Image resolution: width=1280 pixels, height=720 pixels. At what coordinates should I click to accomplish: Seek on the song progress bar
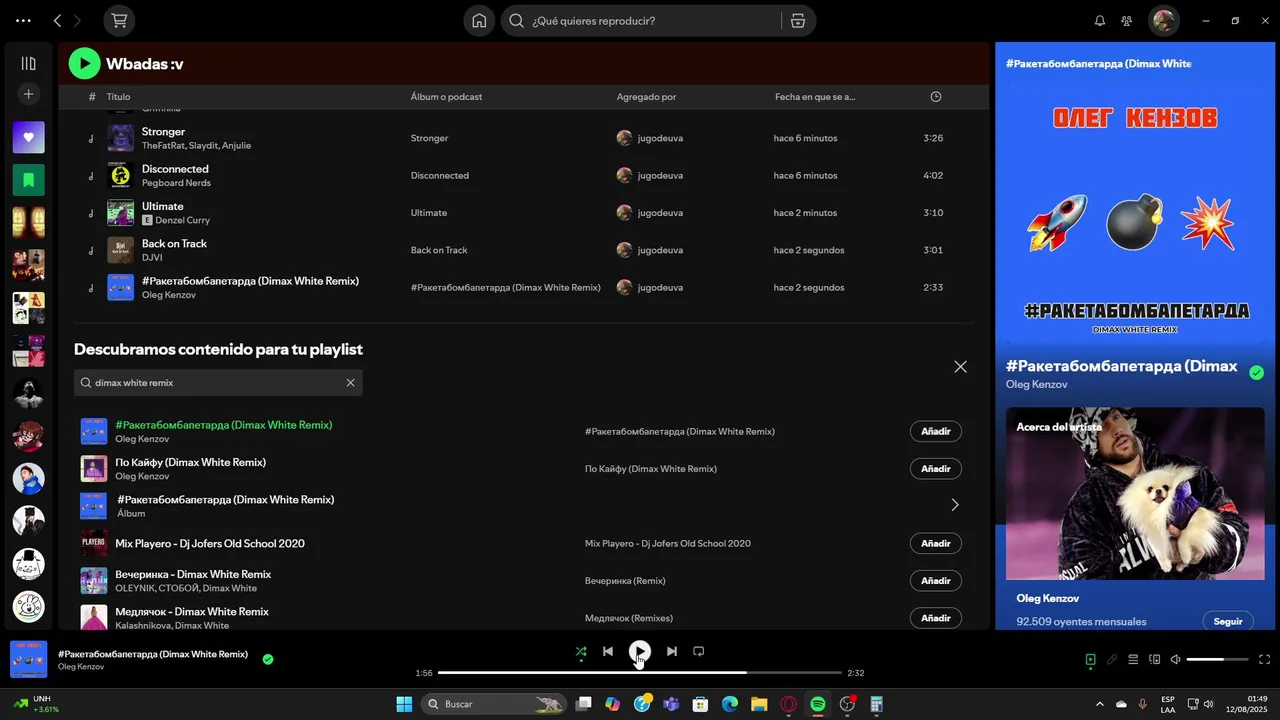[x=640, y=673]
